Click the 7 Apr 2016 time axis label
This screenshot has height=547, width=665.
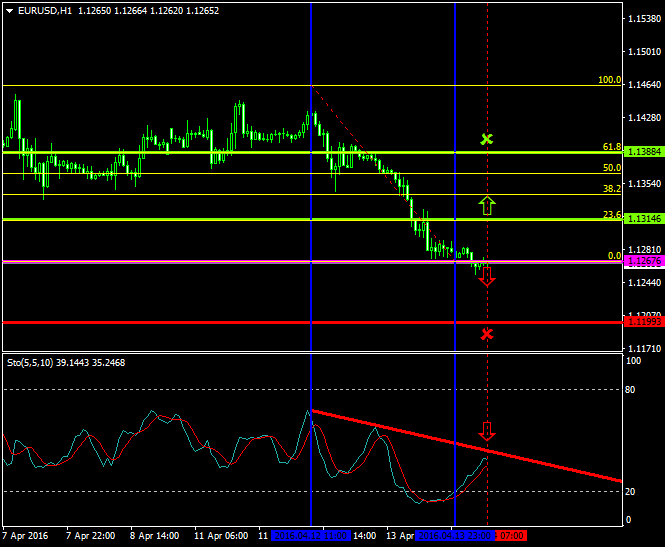pos(25,536)
